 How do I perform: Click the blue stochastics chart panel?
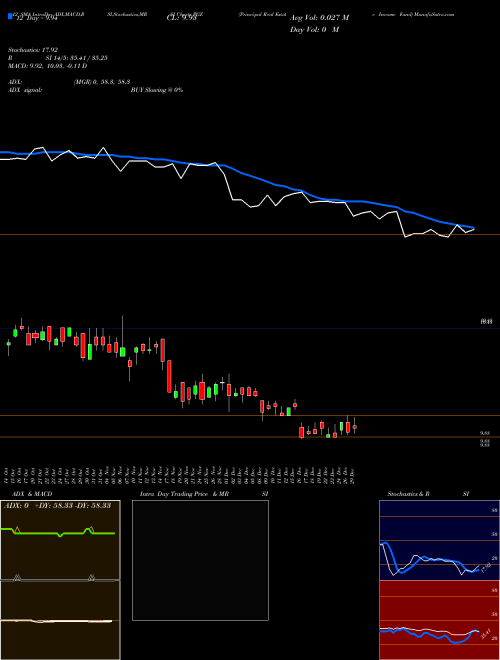click(x=439, y=540)
